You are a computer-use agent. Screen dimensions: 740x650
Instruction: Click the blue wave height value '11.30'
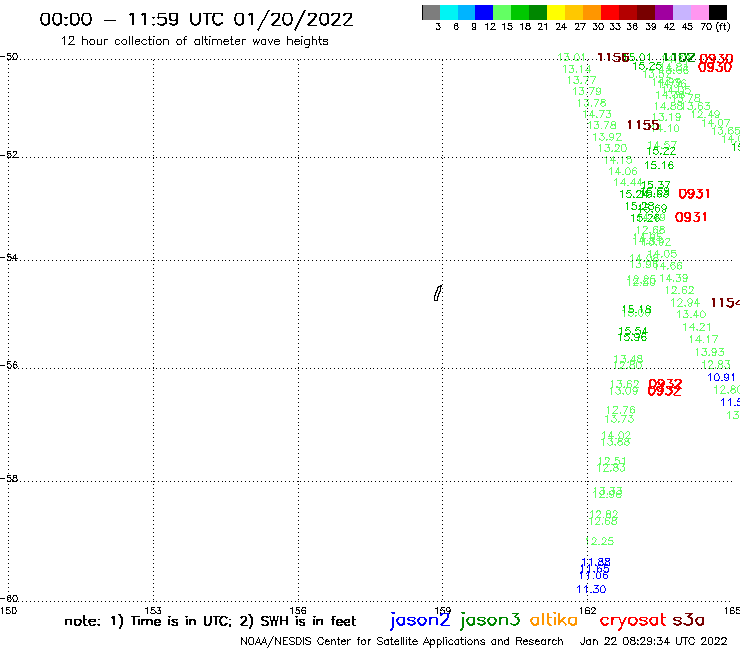pyautogui.click(x=591, y=589)
